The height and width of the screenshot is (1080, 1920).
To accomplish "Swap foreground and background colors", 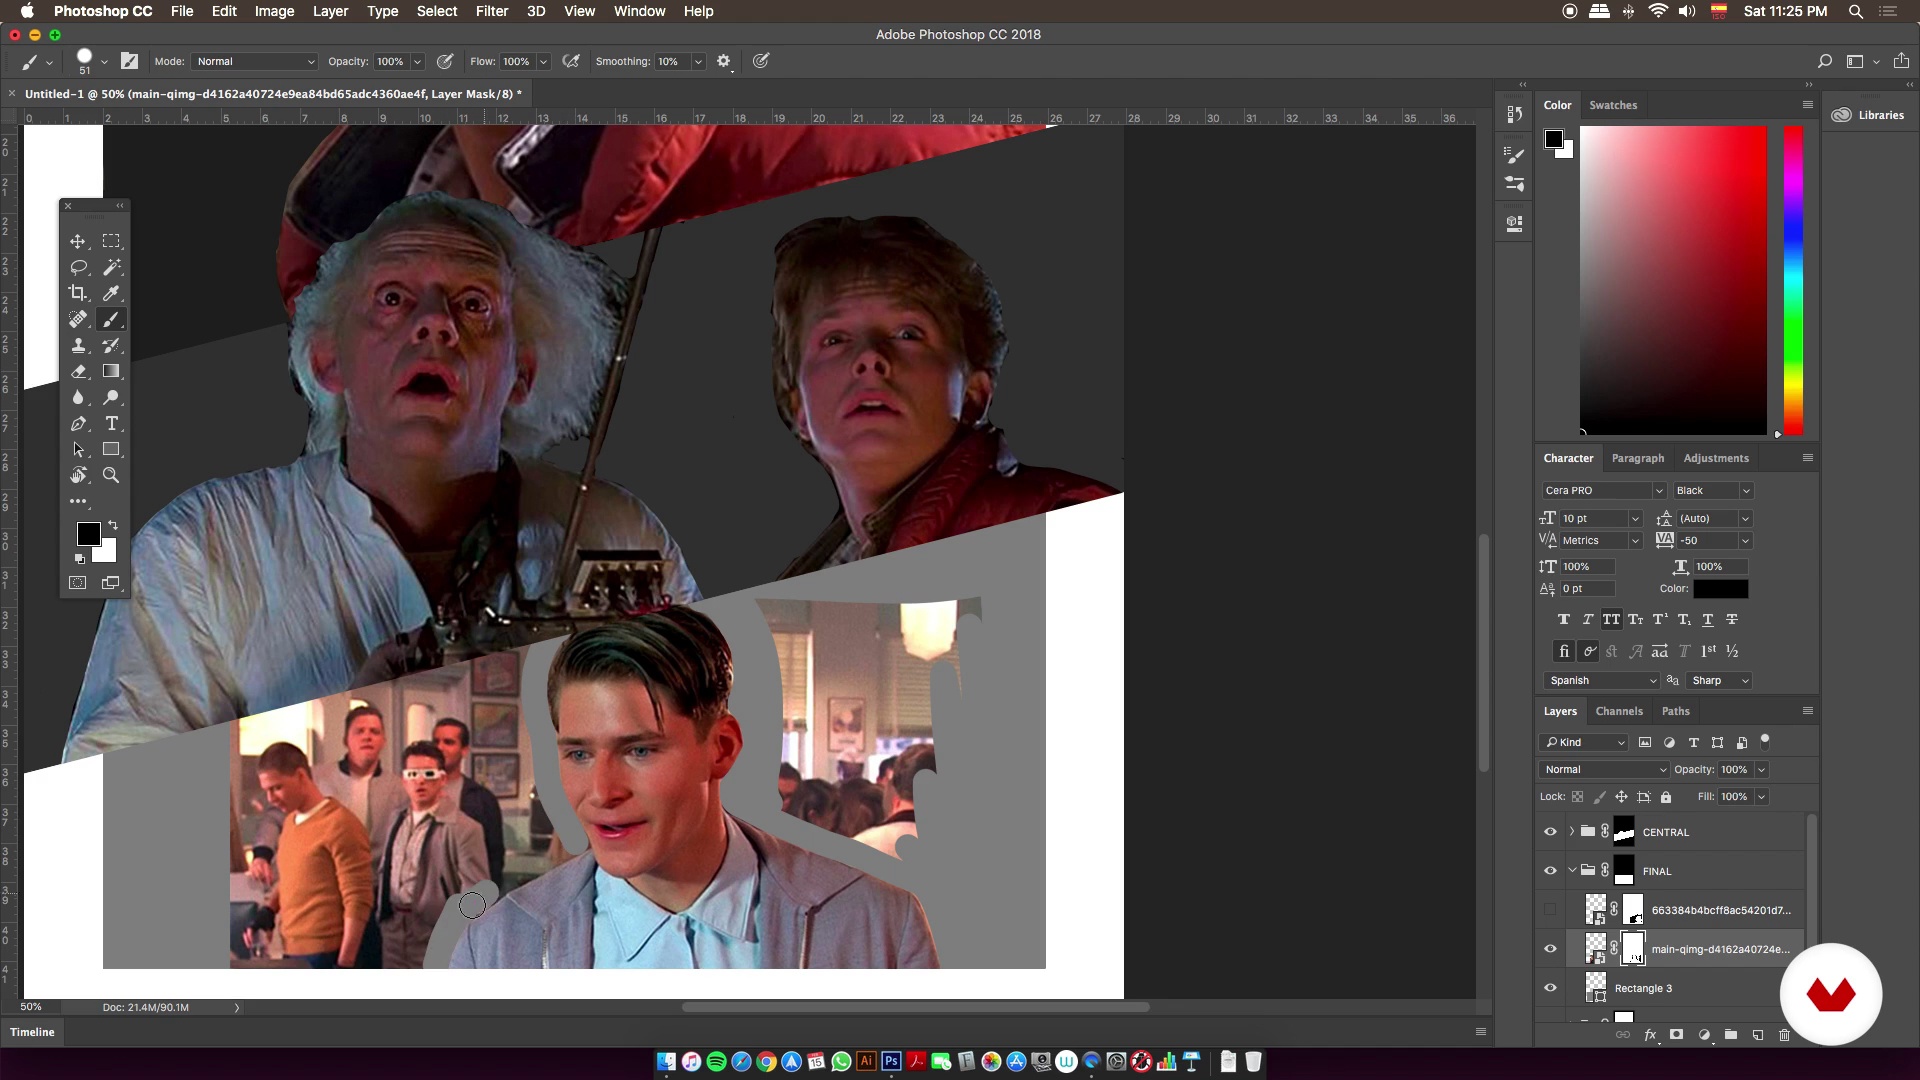I will pos(113,525).
